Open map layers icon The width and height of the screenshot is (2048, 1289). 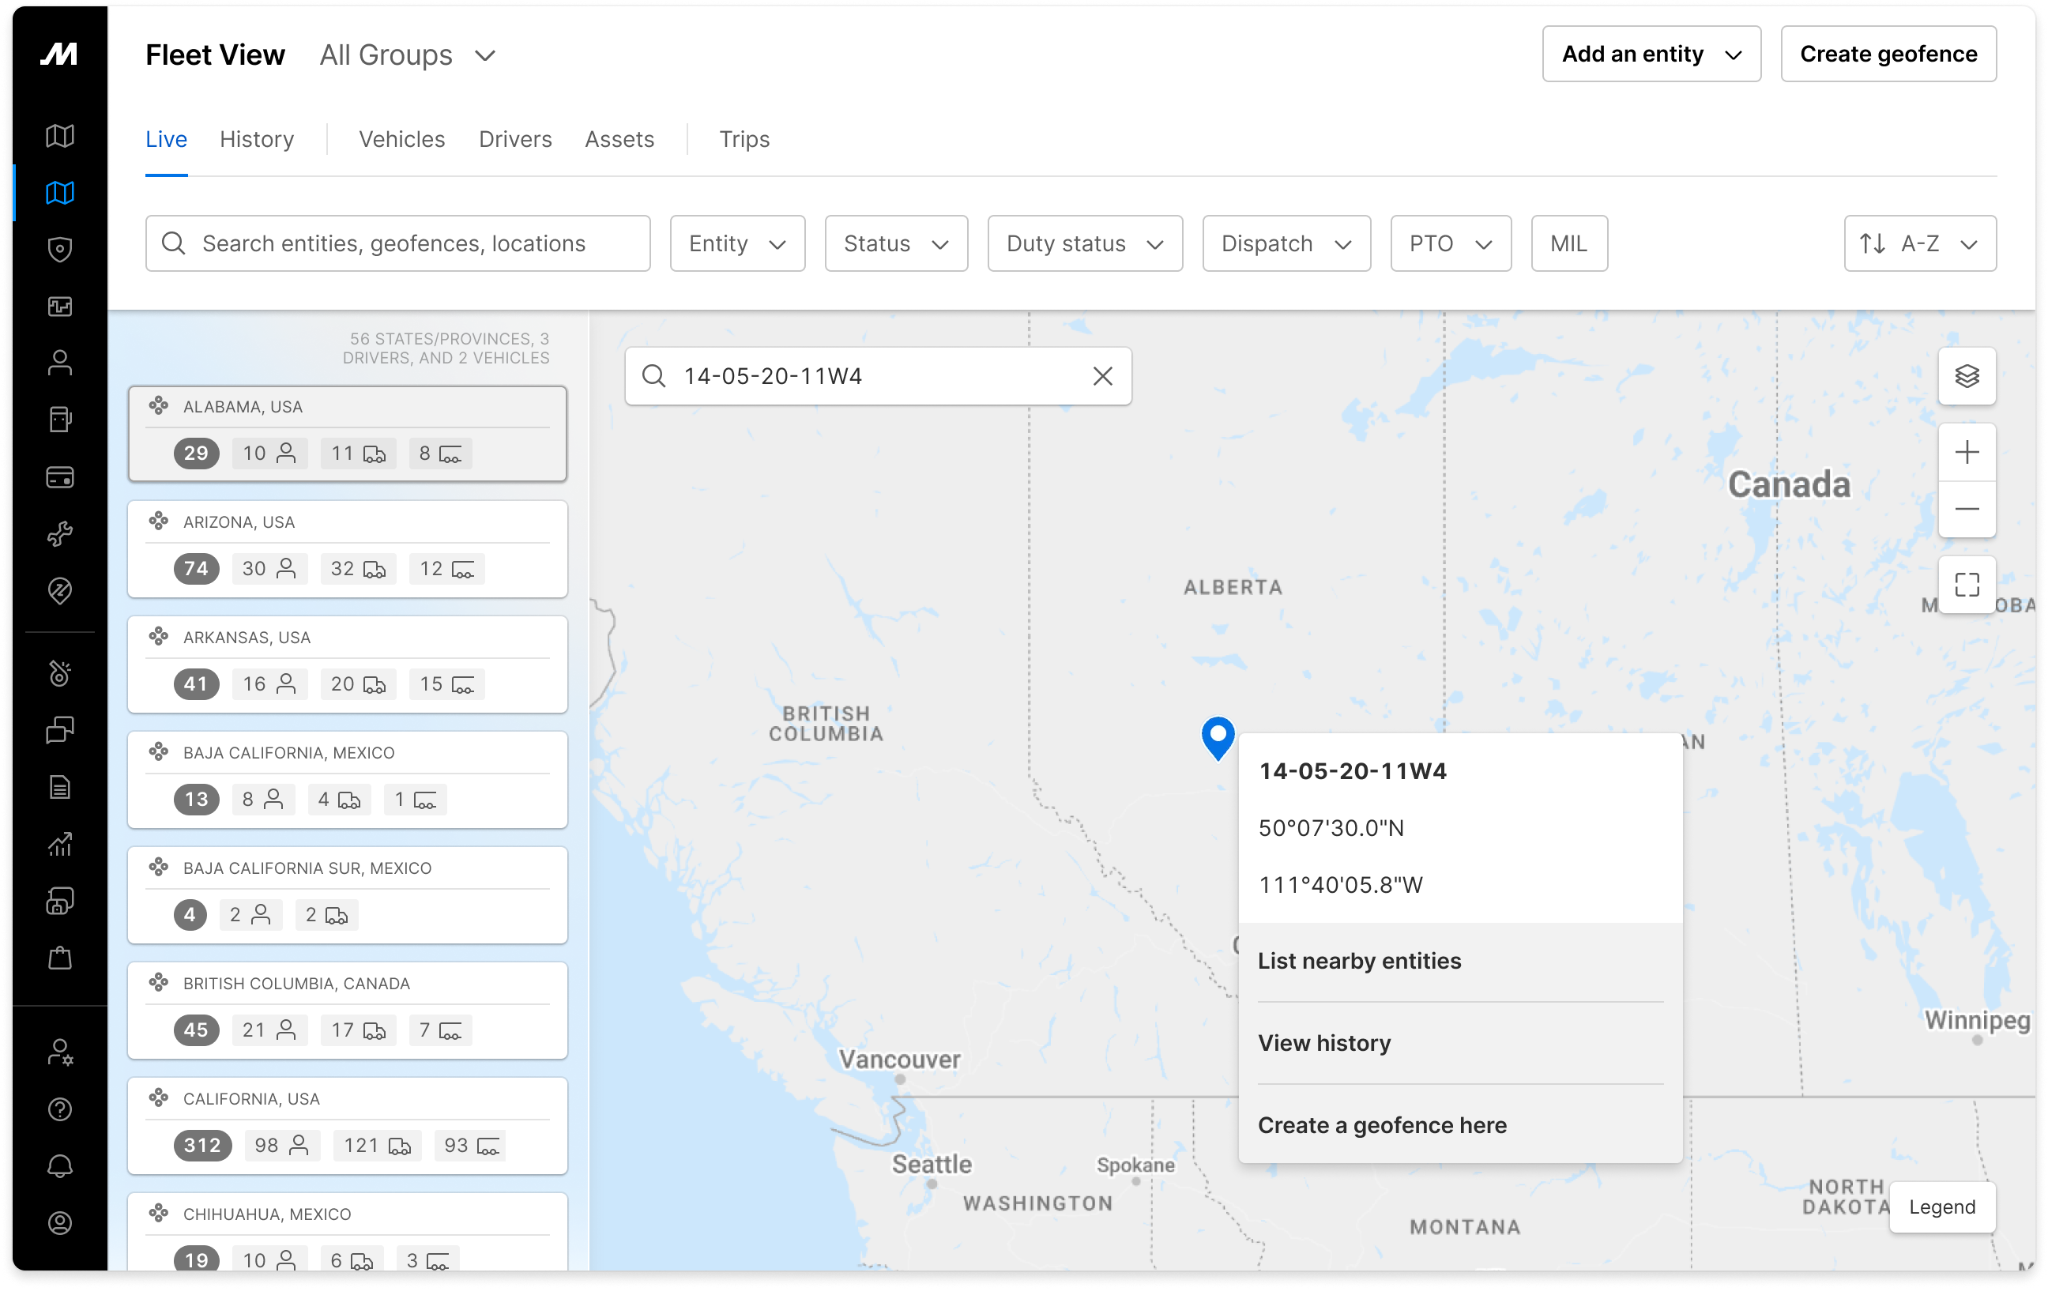pyautogui.click(x=1966, y=376)
